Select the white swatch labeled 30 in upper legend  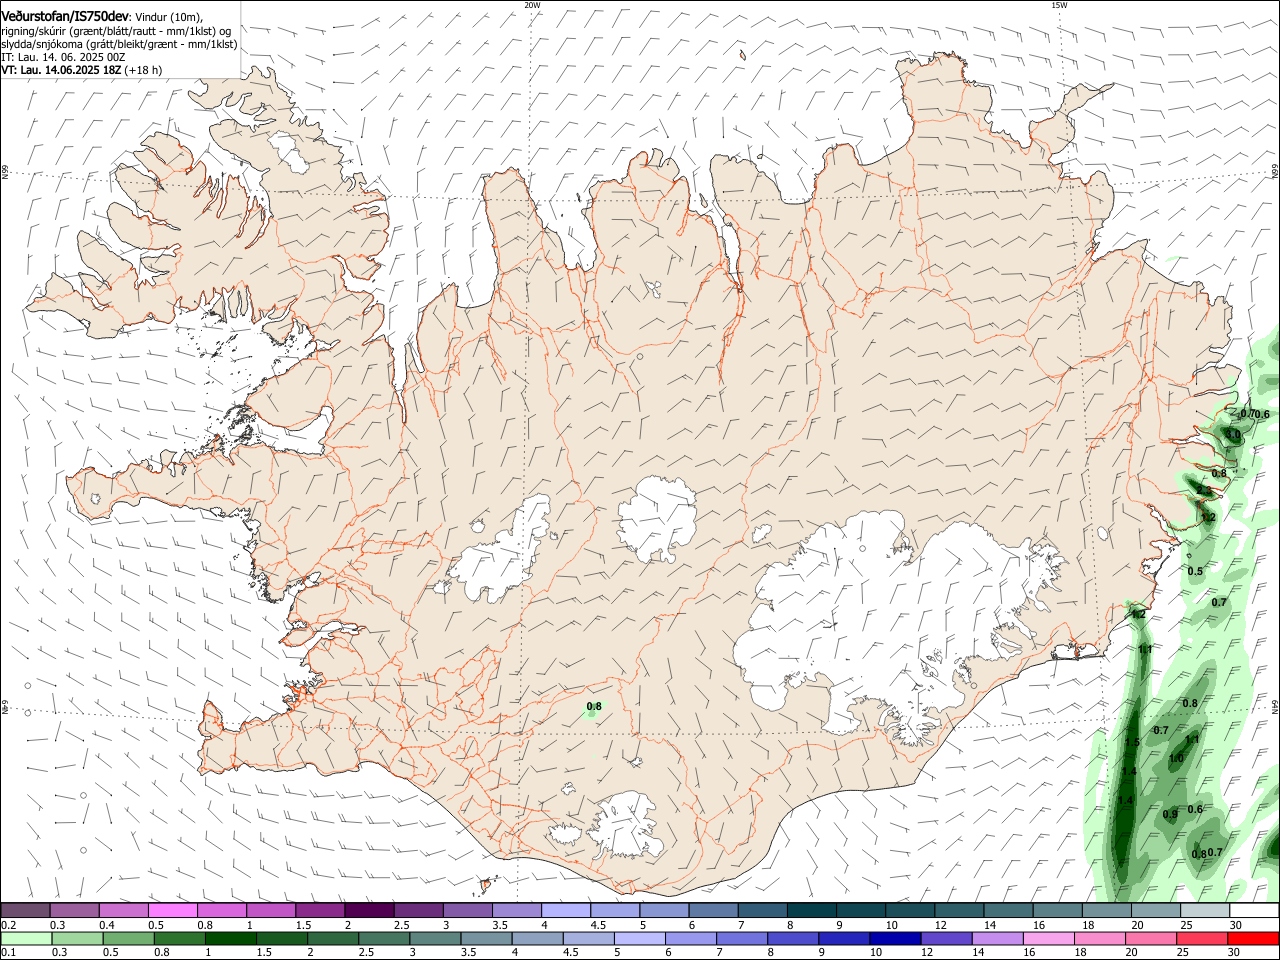pyautogui.click(x=1254, y=911)
